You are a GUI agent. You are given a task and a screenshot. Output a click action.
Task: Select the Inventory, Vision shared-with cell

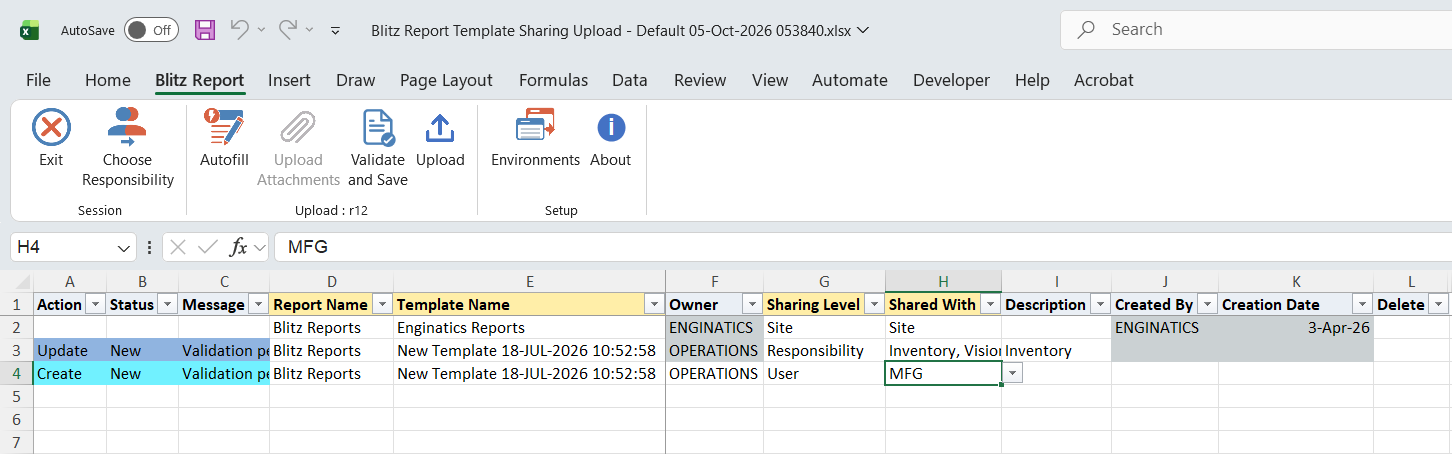944,351
